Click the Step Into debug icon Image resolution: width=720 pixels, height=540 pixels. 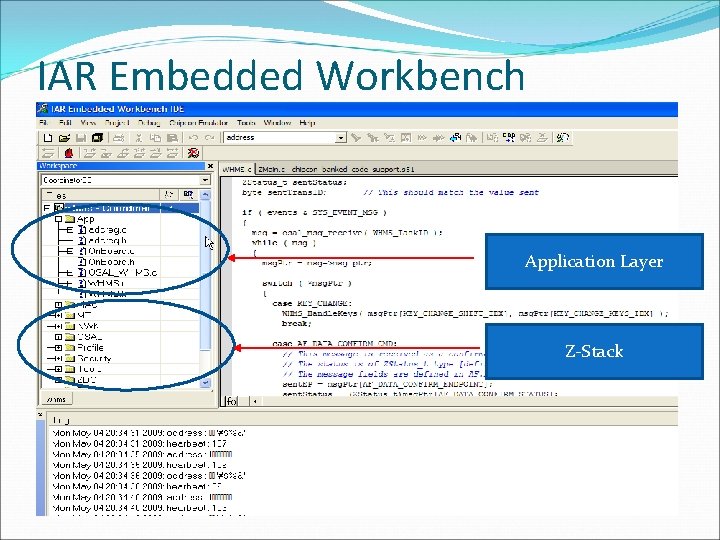[x=106, y=153]
